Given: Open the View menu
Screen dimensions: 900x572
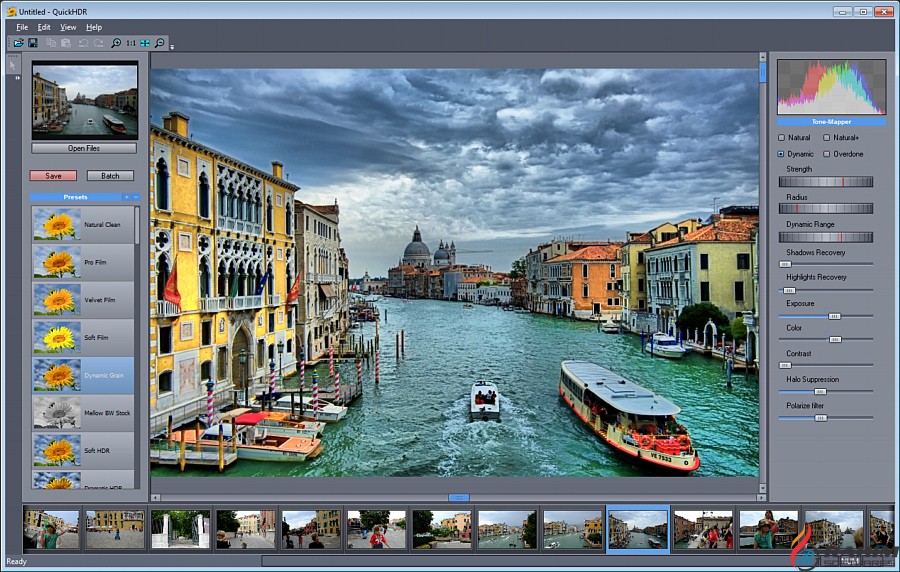Looking at the screenshot, I should click(x=68, y=27).
